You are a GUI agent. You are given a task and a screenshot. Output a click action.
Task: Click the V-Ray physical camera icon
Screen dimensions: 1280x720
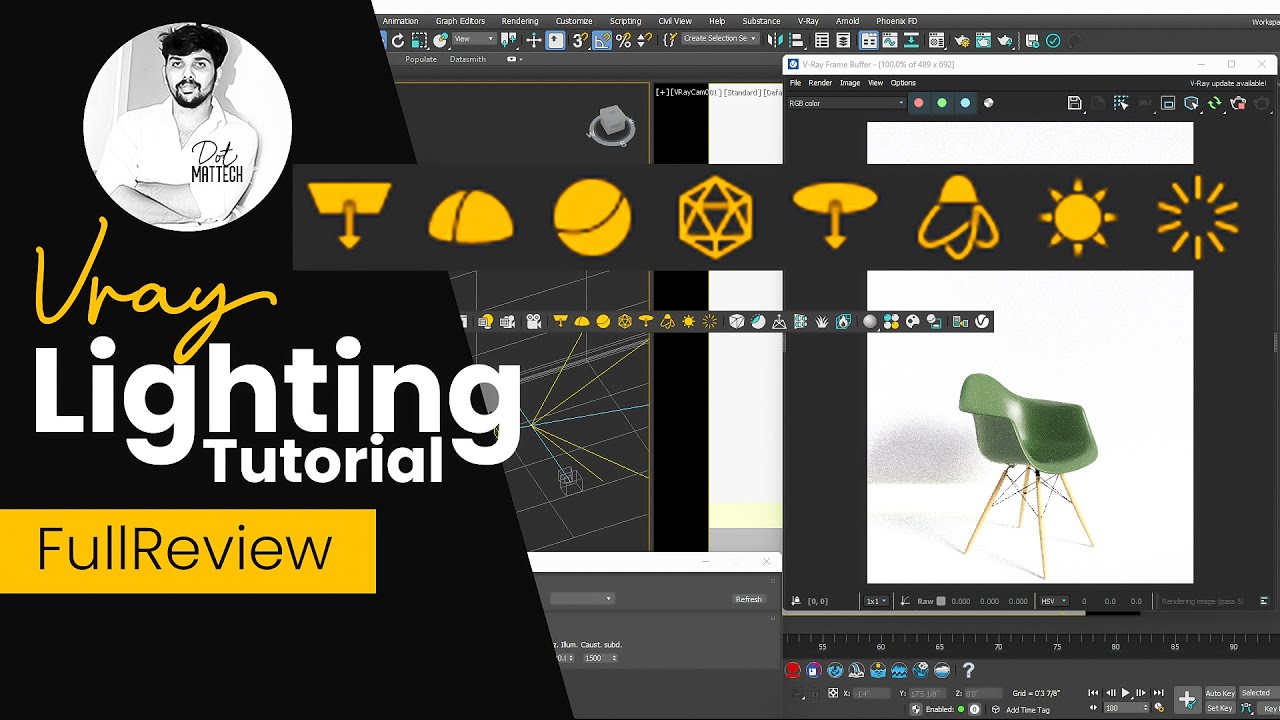pos(534,321)
